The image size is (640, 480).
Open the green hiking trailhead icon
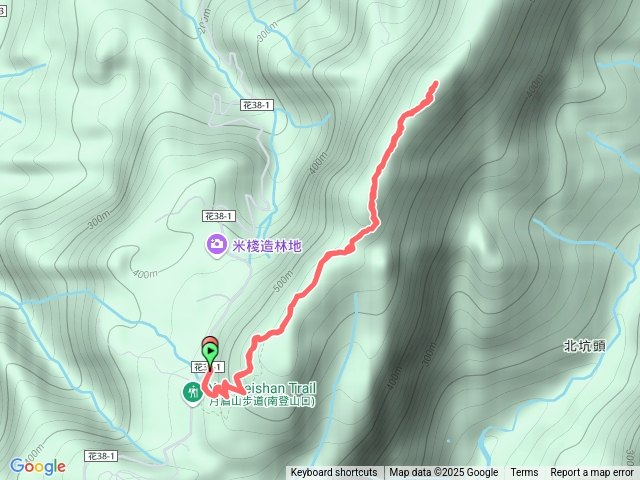tap(192, 393)
